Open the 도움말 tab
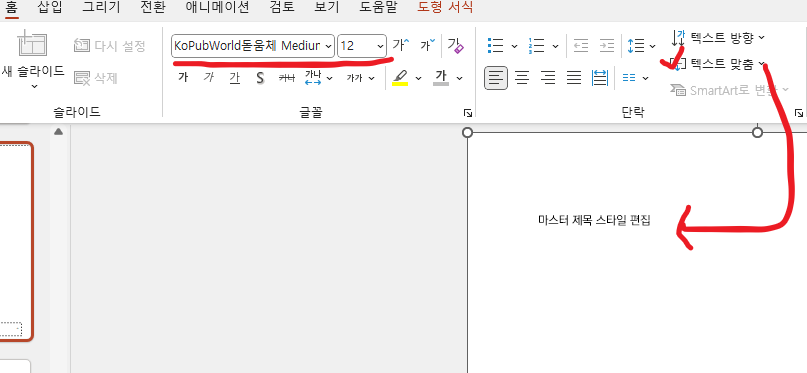 tap(378, 7)
